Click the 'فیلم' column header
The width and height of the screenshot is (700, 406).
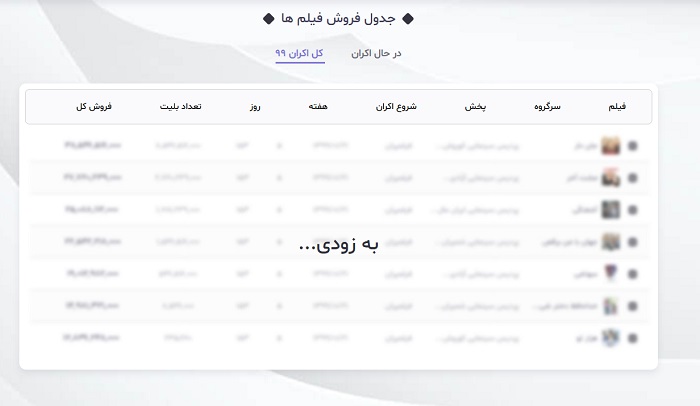(617, 106)
